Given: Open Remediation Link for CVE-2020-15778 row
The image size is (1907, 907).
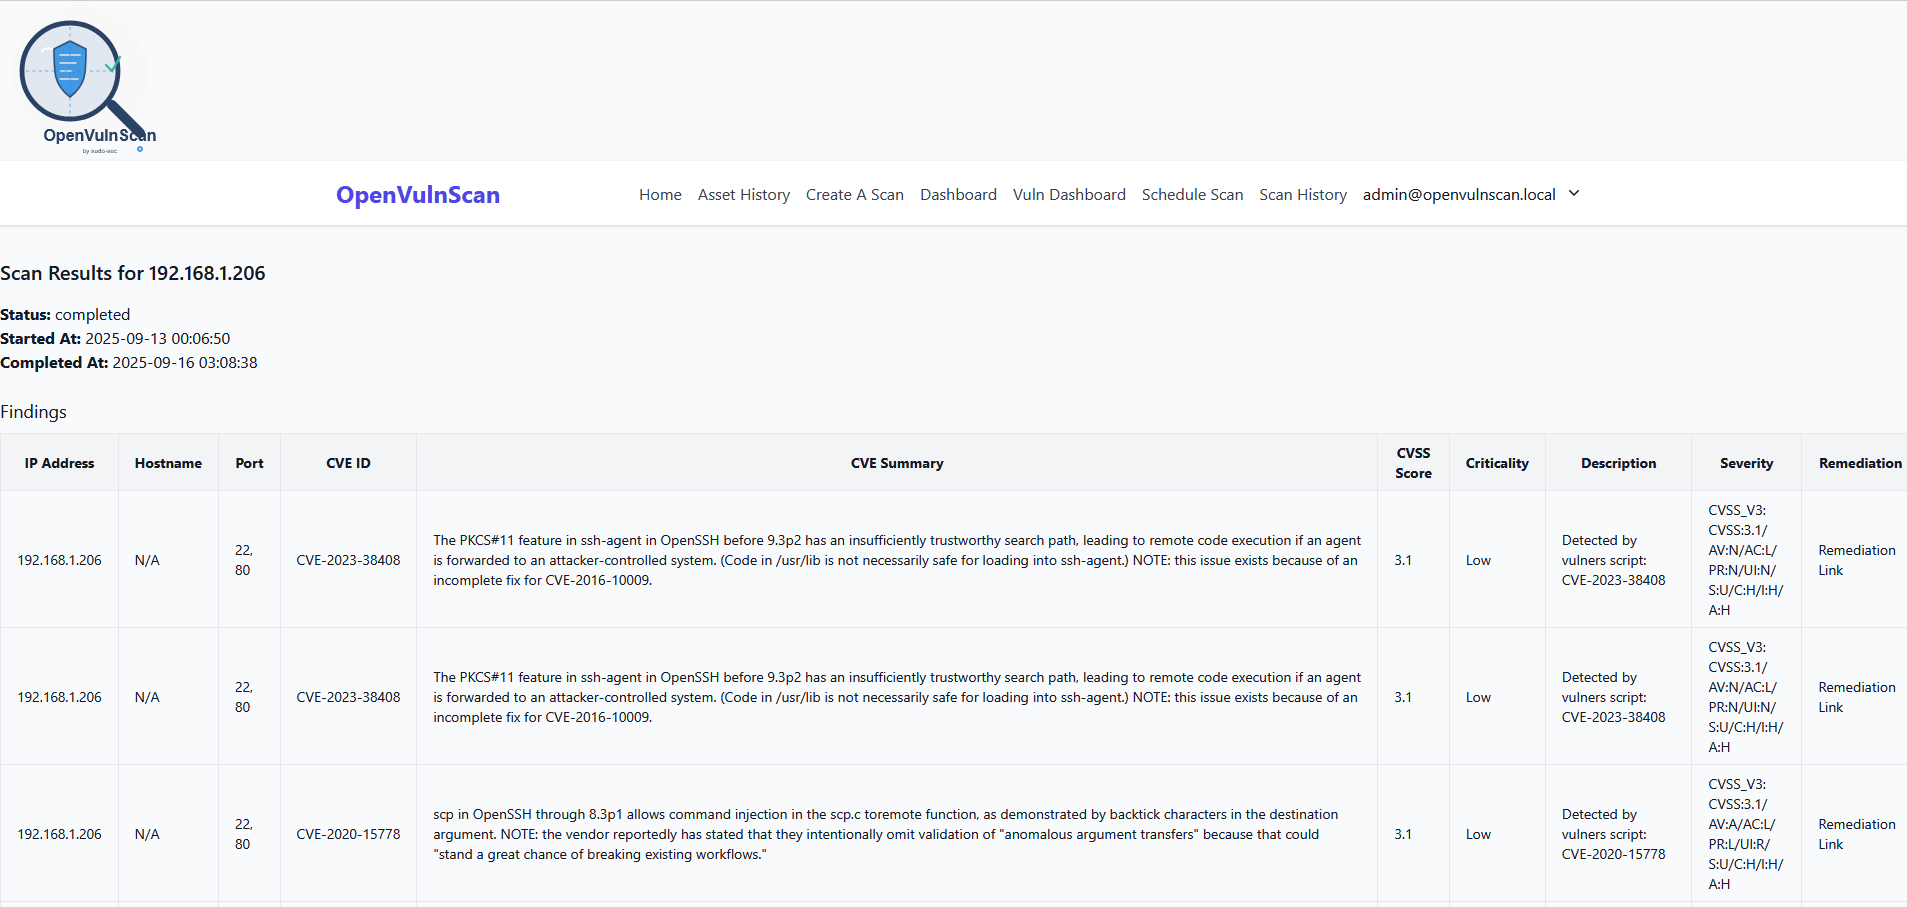Looking at the screenshot, I should click(1856, 834).
